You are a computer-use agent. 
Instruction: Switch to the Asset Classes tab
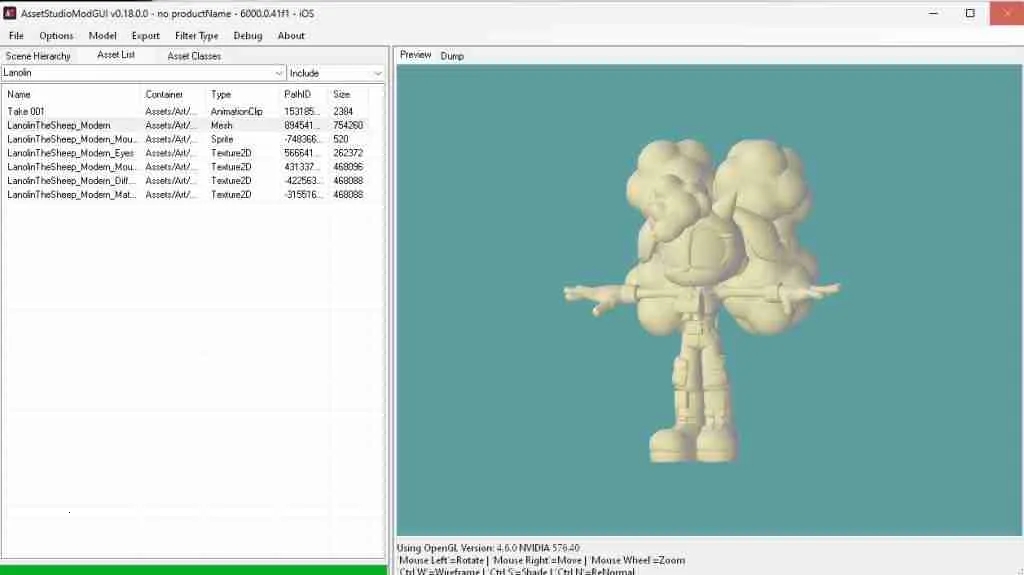pos(194,56)
